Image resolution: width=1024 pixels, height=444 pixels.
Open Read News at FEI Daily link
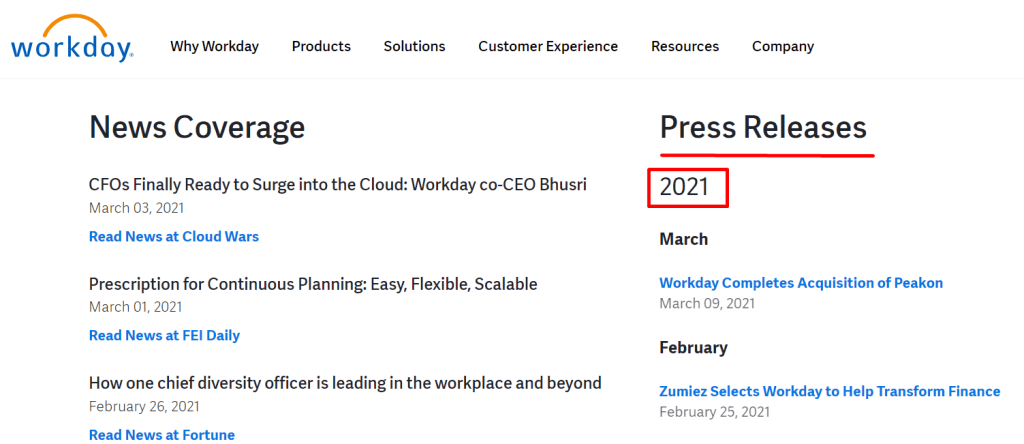[x=165, y=336]
